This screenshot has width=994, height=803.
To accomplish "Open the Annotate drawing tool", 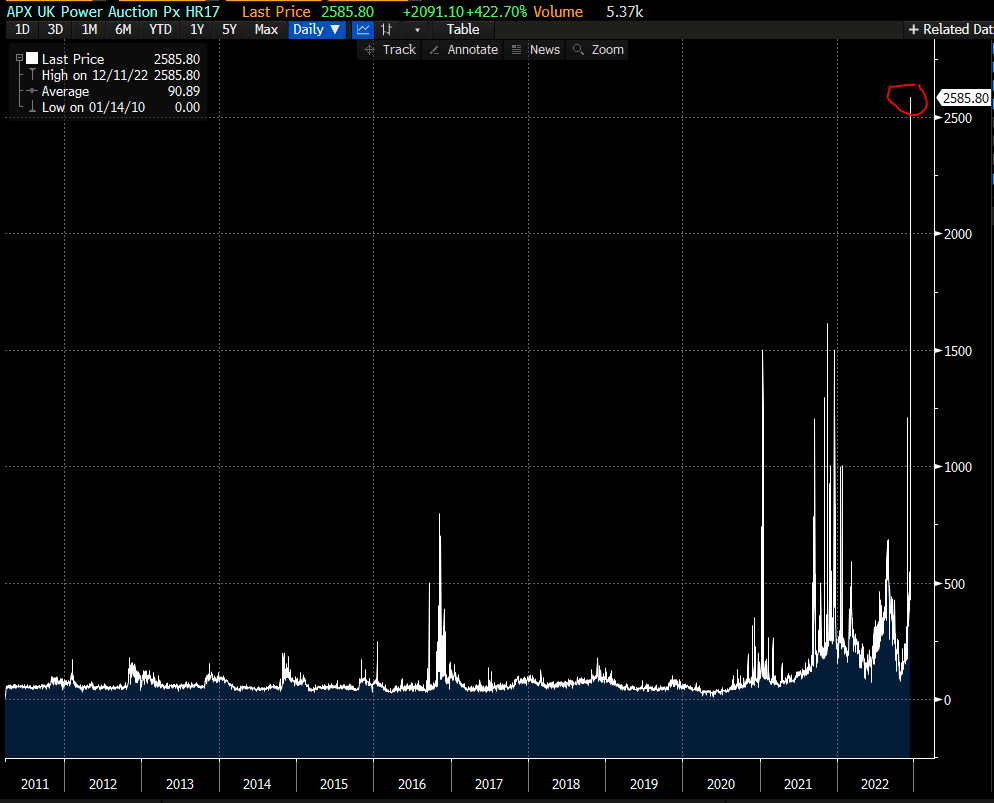I will (x=464, y=49).
